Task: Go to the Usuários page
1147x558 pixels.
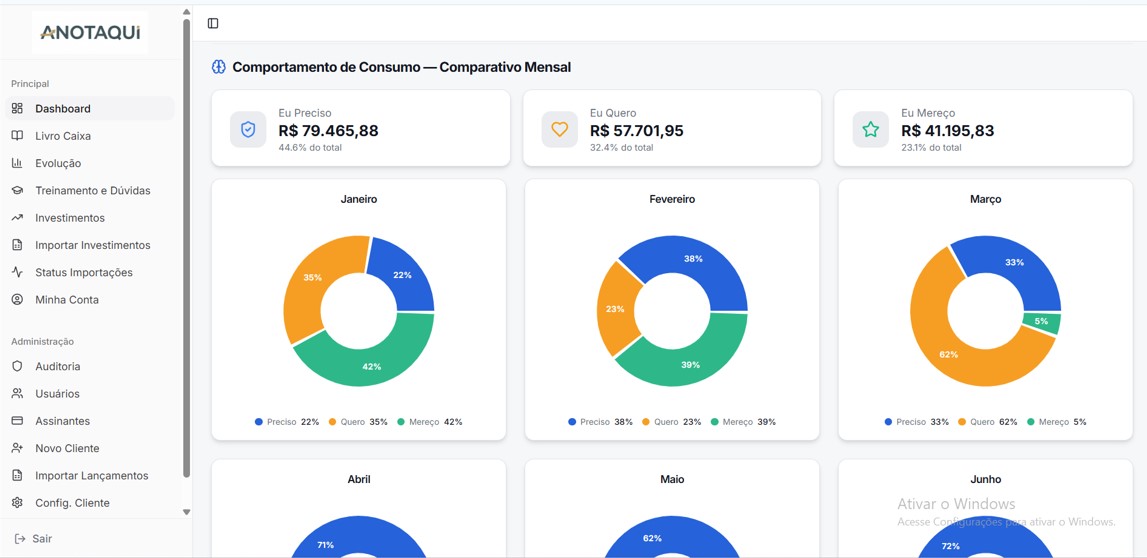Action: 90,393
